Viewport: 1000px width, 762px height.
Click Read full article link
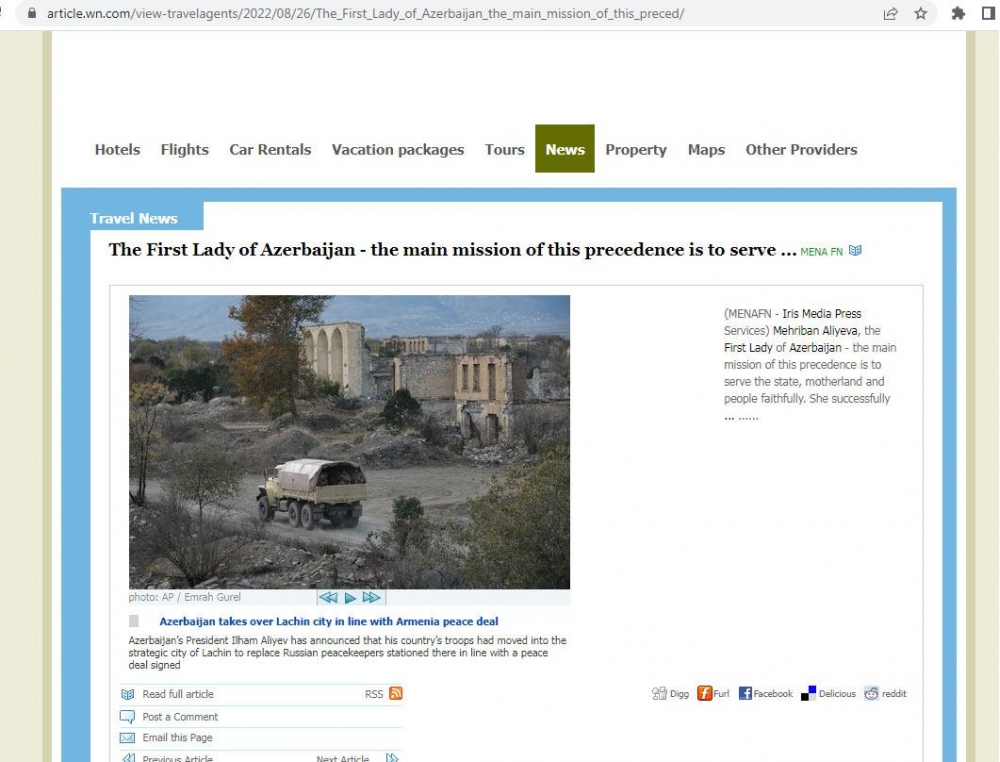pyautogui.click(x=178, y=694)
